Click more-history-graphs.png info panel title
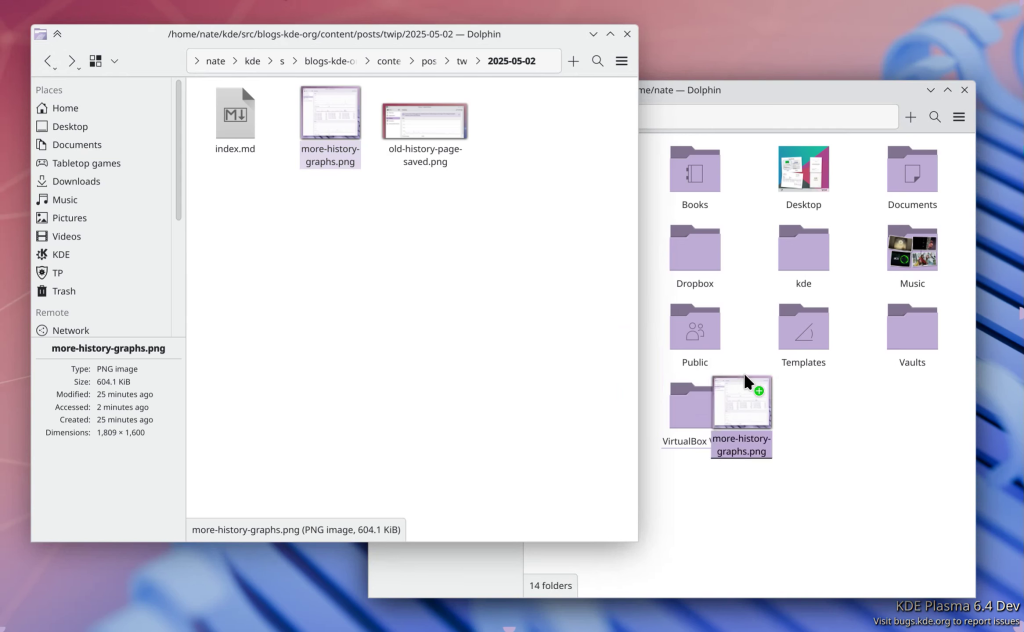The width and height of the screenshot is (1024, 632). pos(108,349)
